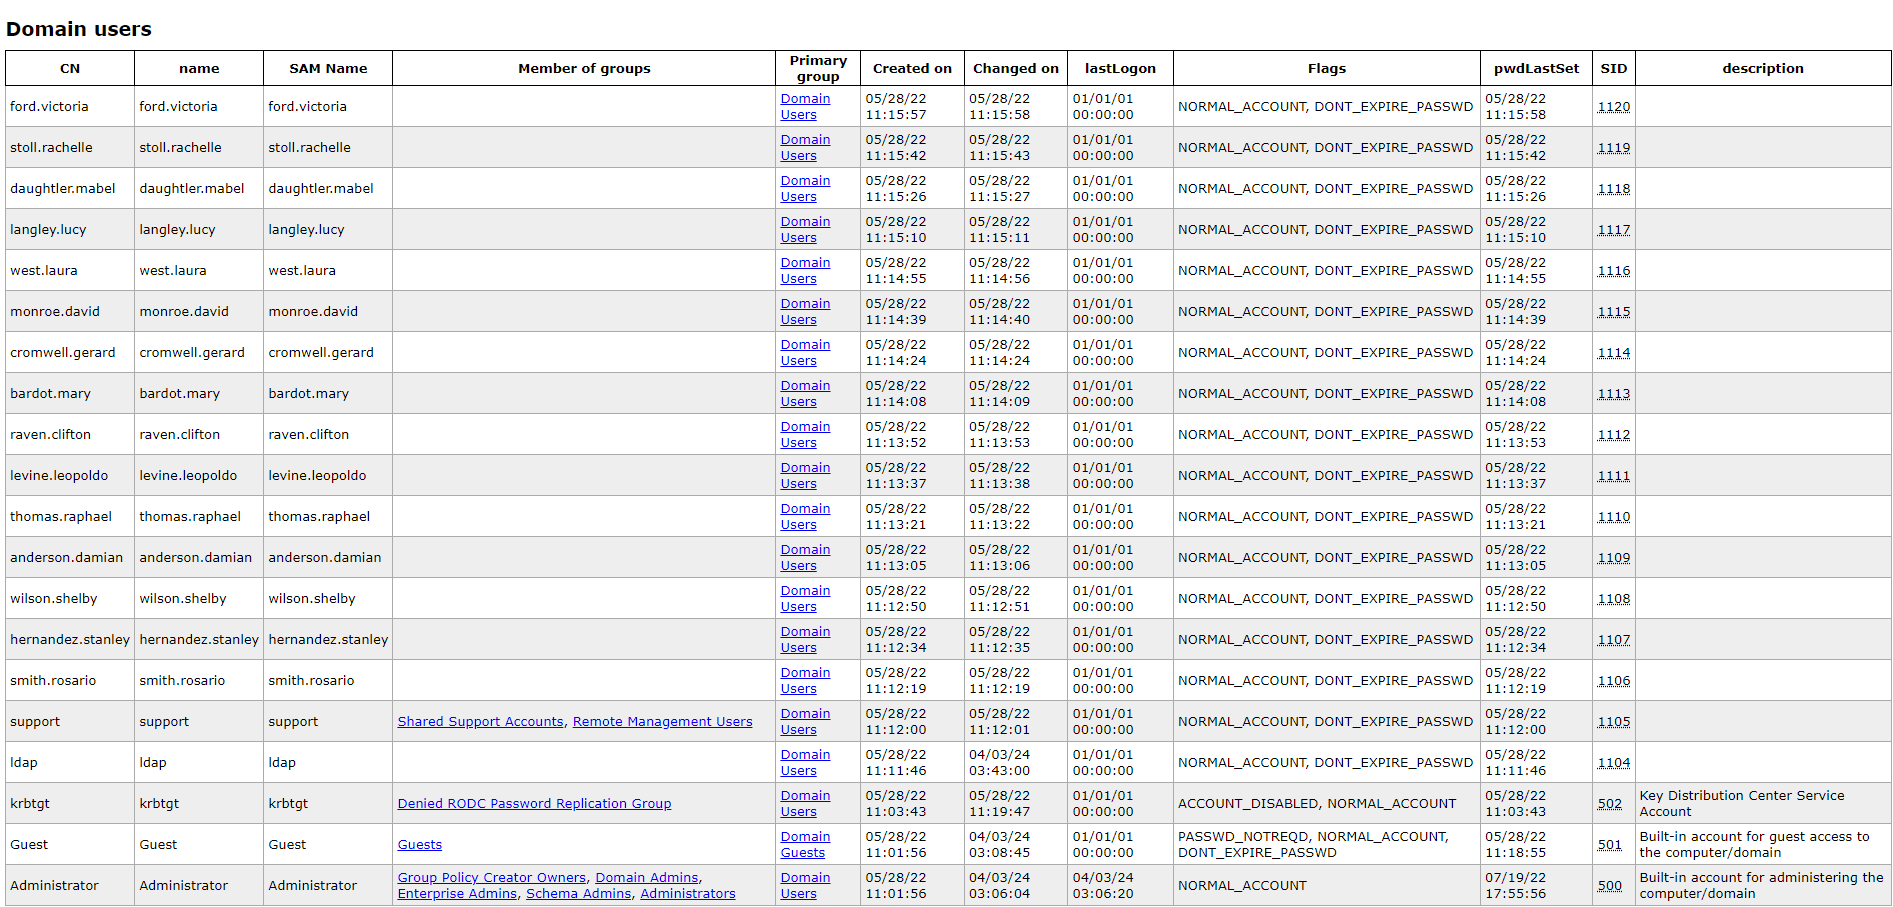The width and height of the screenshot is (1893, 907).
Task: Click SID 1111 for levine.leopoldo
Action: (1613, 476)
